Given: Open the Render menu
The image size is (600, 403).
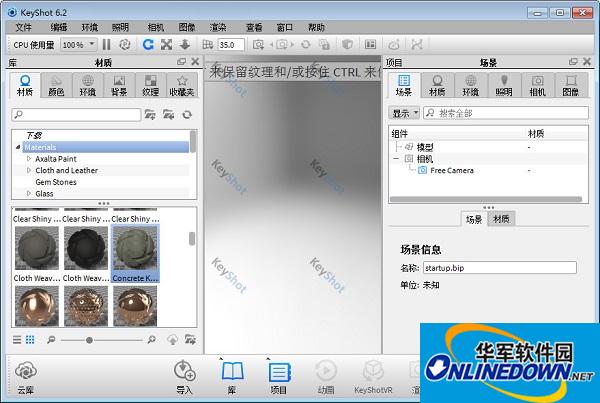Looking at the screenshot, I should pyautogui.click(x=218, y=28).
